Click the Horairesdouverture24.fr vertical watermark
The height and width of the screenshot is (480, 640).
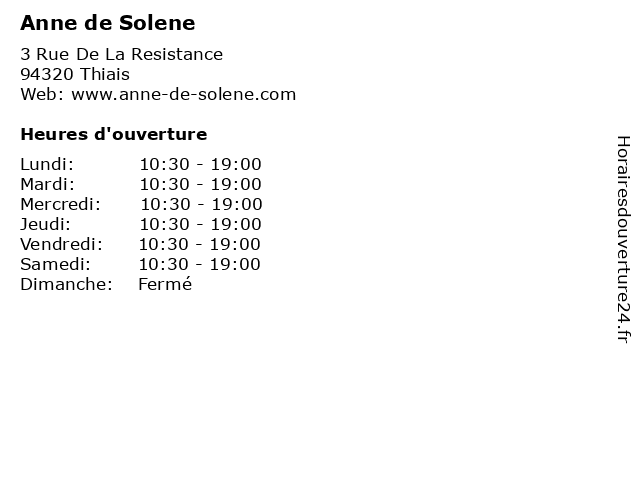[623, 239]
